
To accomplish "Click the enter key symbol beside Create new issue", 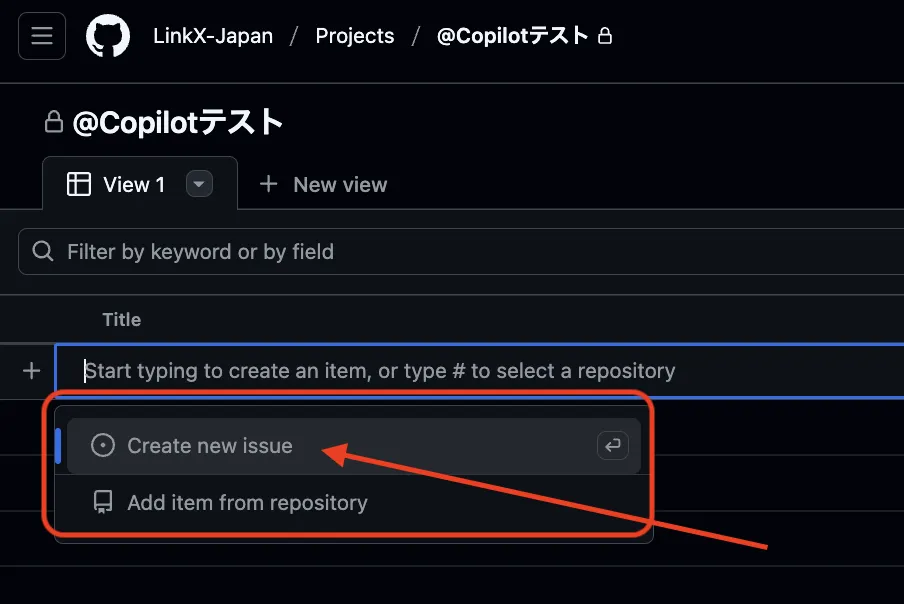I will [613, 446].
